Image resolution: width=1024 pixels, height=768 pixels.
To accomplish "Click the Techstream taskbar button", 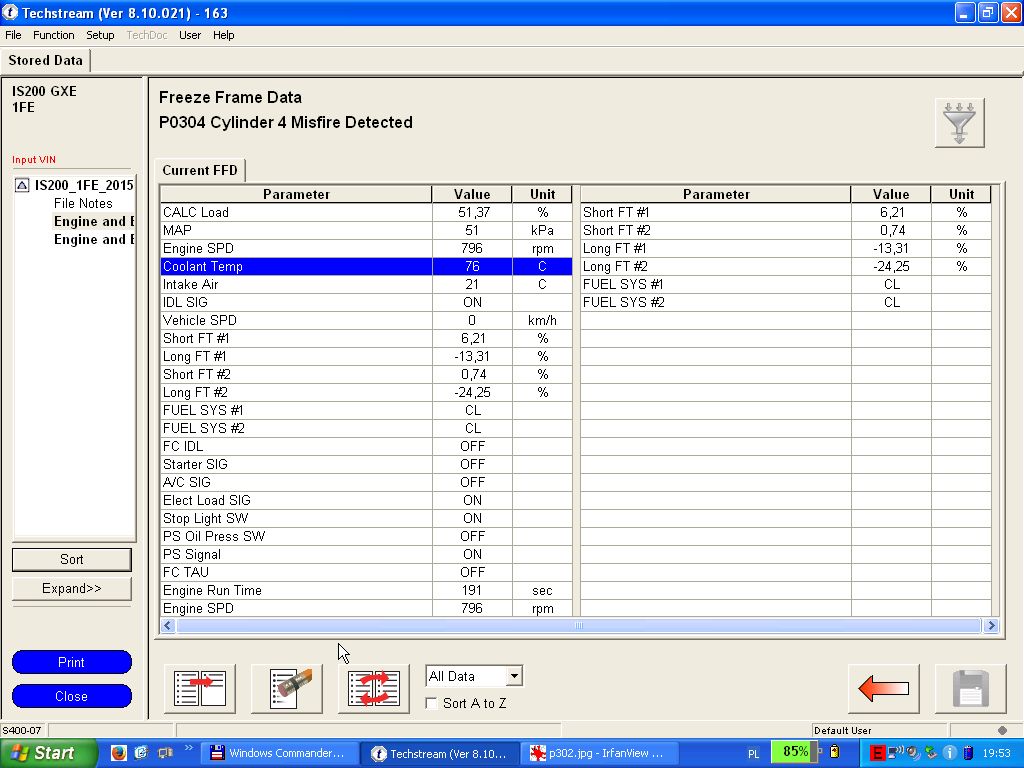I will [440, 753].
